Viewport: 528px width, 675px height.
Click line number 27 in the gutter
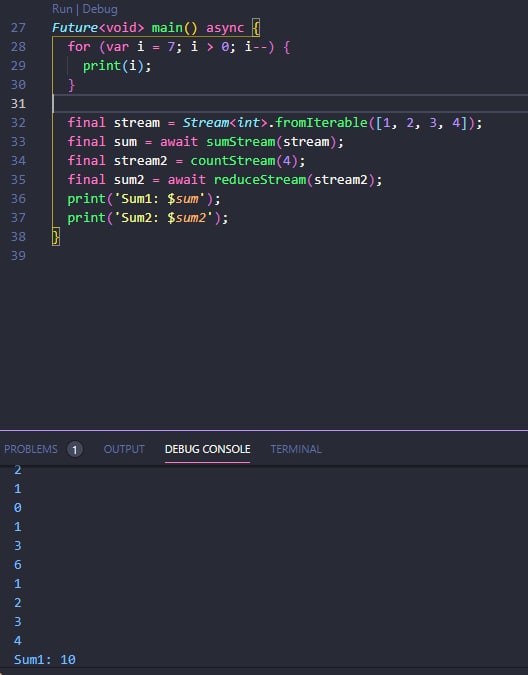pos(18,28)
